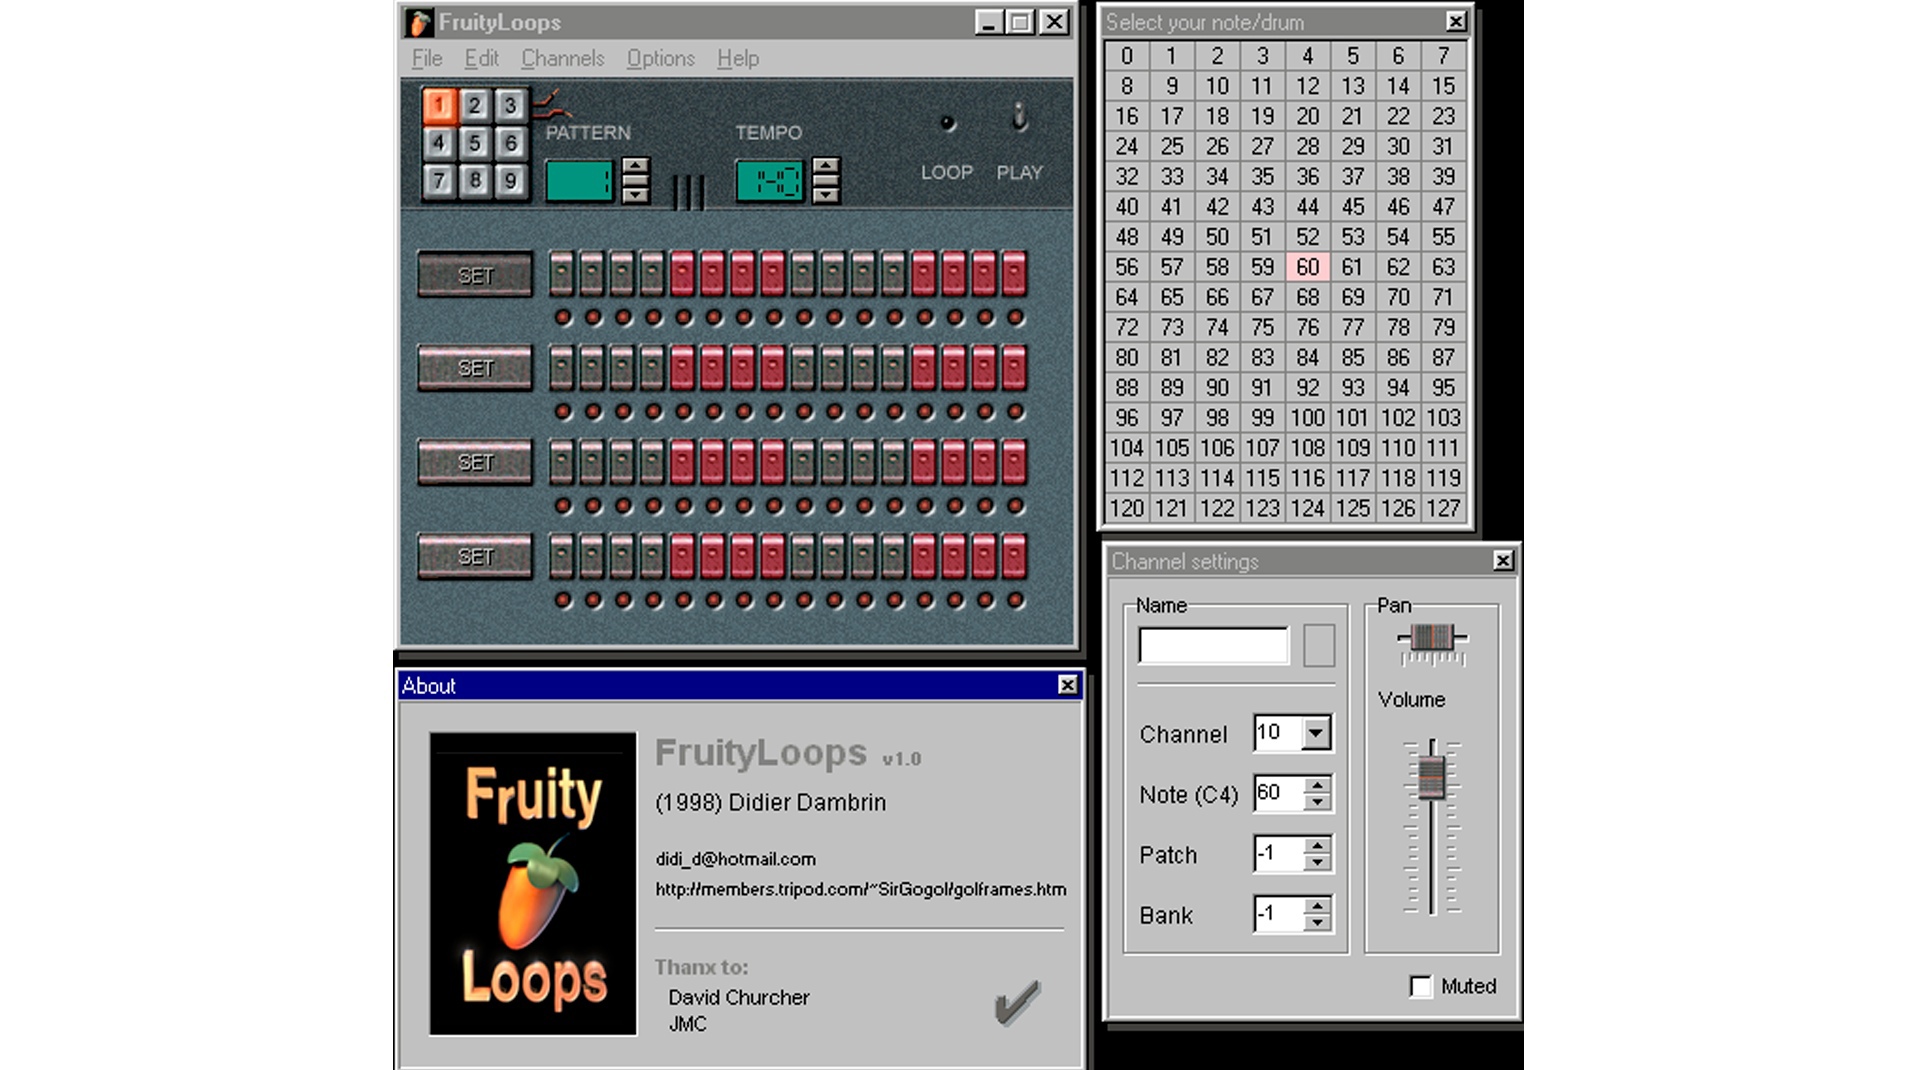Close the Channel settings window

pyautogui.click(x=1503, y=561)
